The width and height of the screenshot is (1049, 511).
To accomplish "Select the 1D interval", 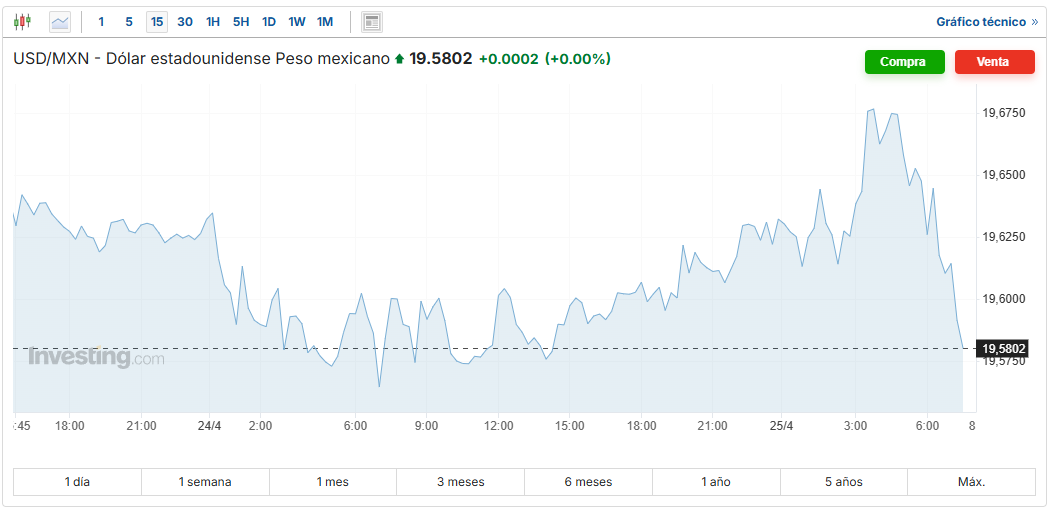I will tap(269, 22).
